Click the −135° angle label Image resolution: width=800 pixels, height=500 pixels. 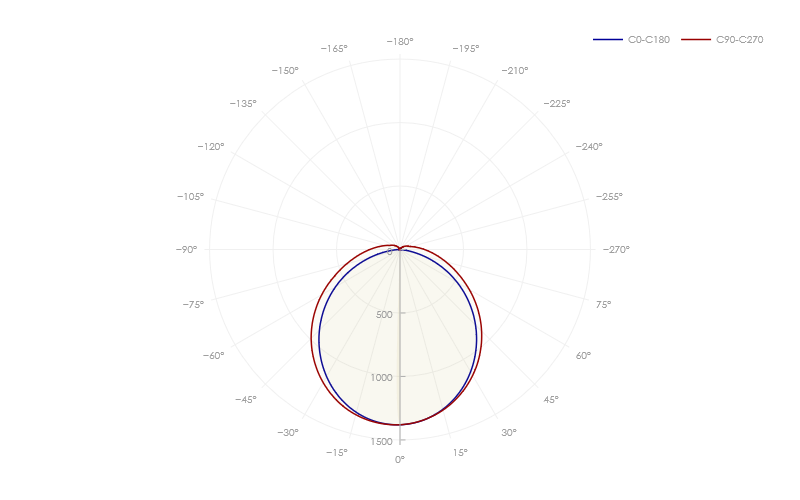coord(243,104)
